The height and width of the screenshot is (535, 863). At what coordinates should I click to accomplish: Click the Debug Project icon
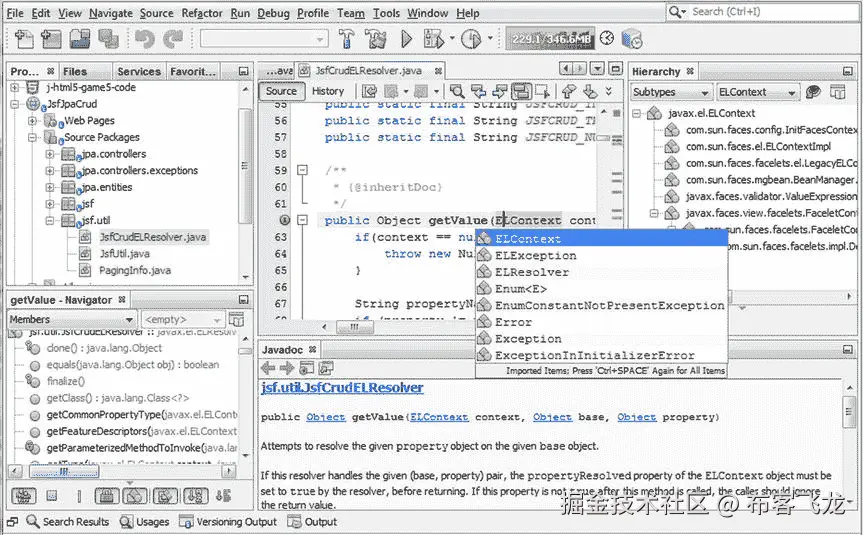434,39
